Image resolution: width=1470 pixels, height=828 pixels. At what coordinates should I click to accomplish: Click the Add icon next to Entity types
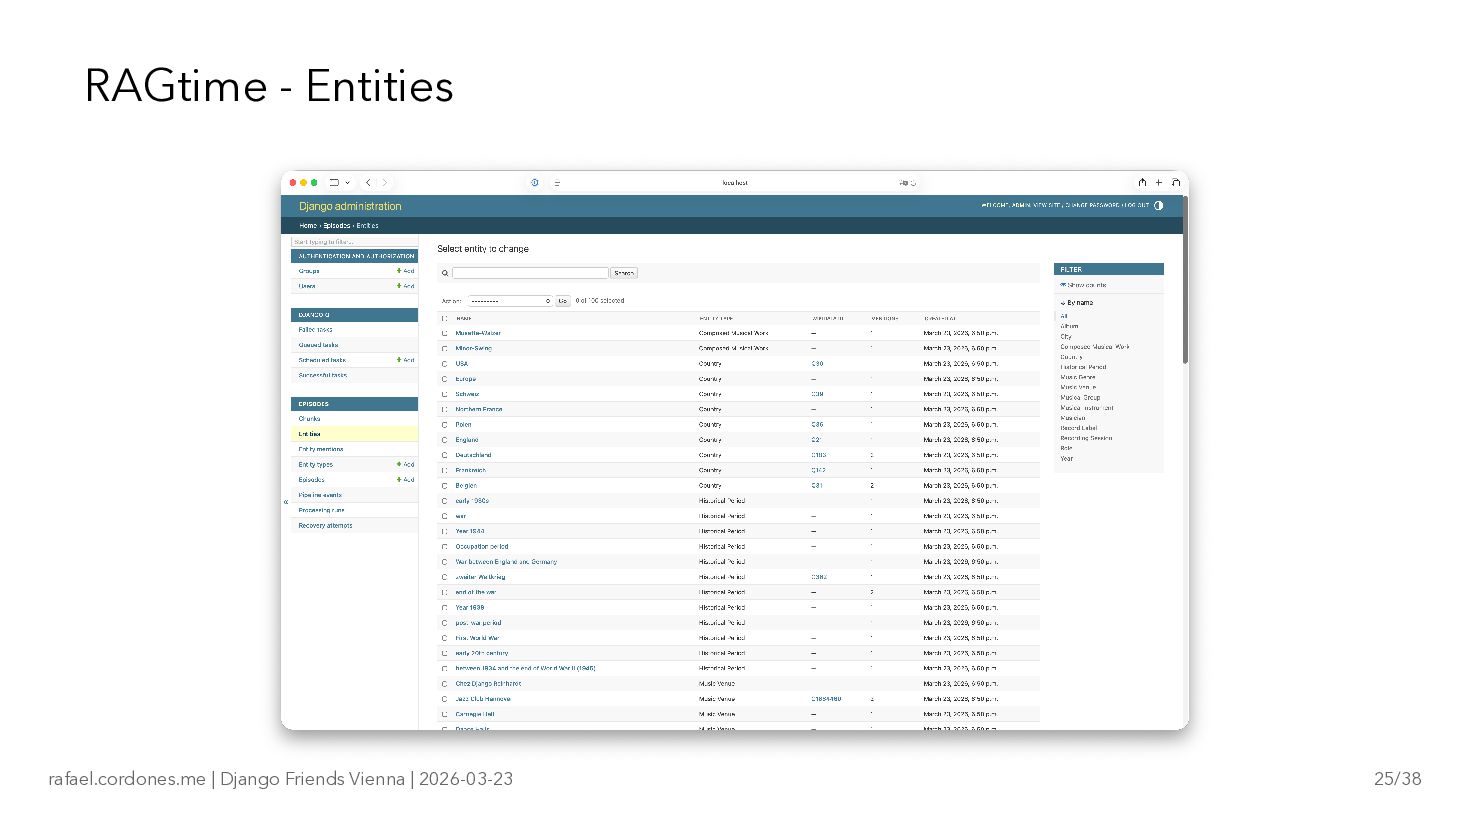tap(405, 465)
